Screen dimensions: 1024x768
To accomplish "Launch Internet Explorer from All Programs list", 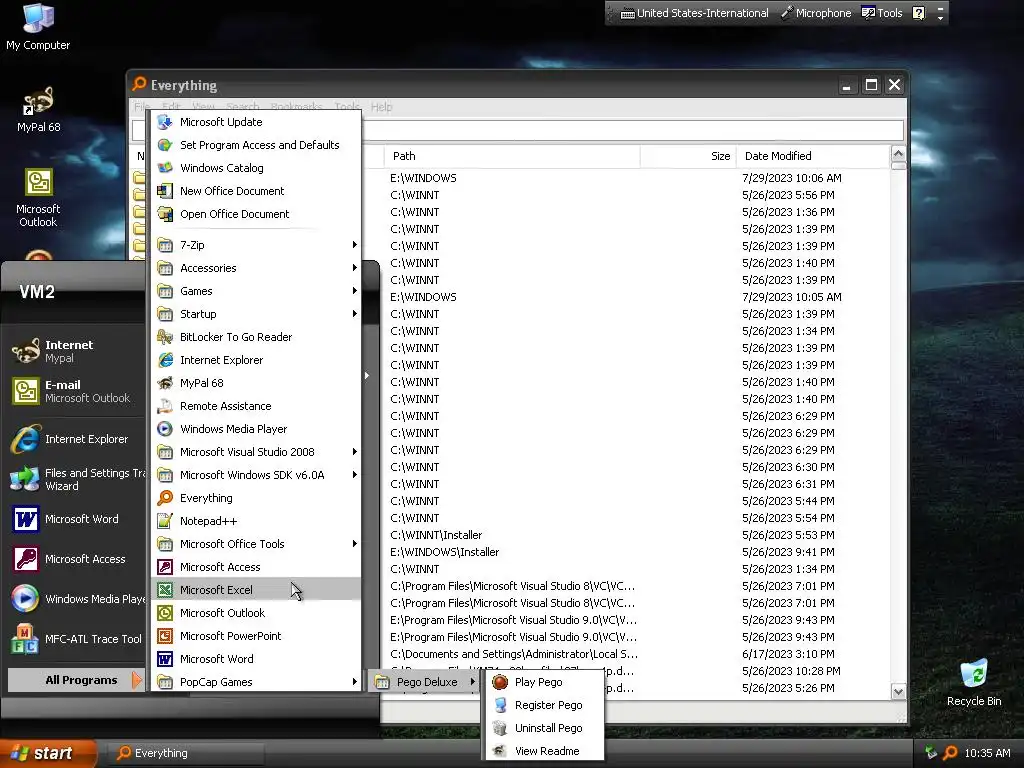I will (x=256, y=360).
